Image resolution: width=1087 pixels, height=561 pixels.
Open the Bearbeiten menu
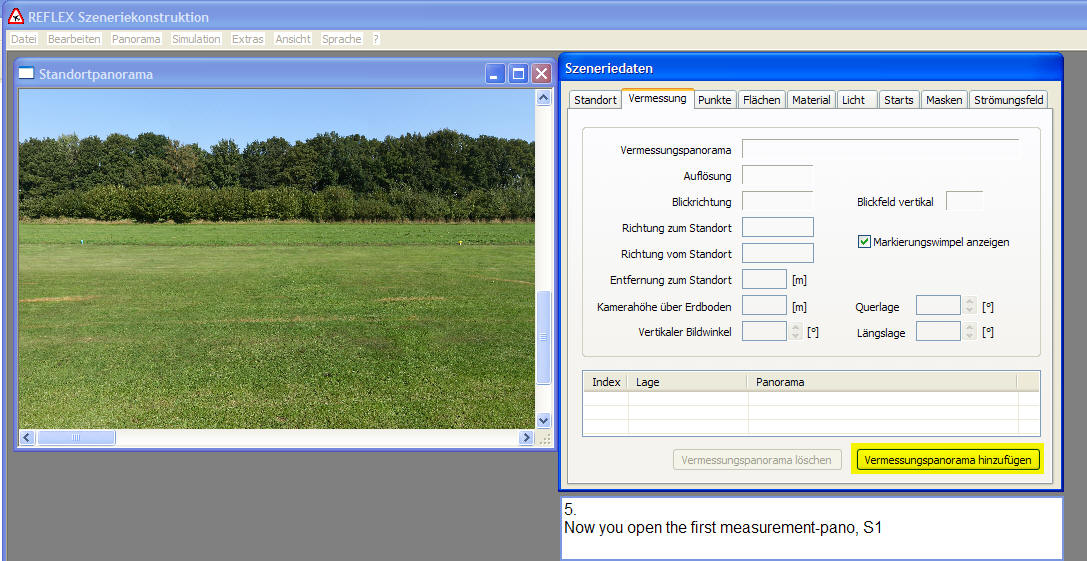(x=74, y=40)
